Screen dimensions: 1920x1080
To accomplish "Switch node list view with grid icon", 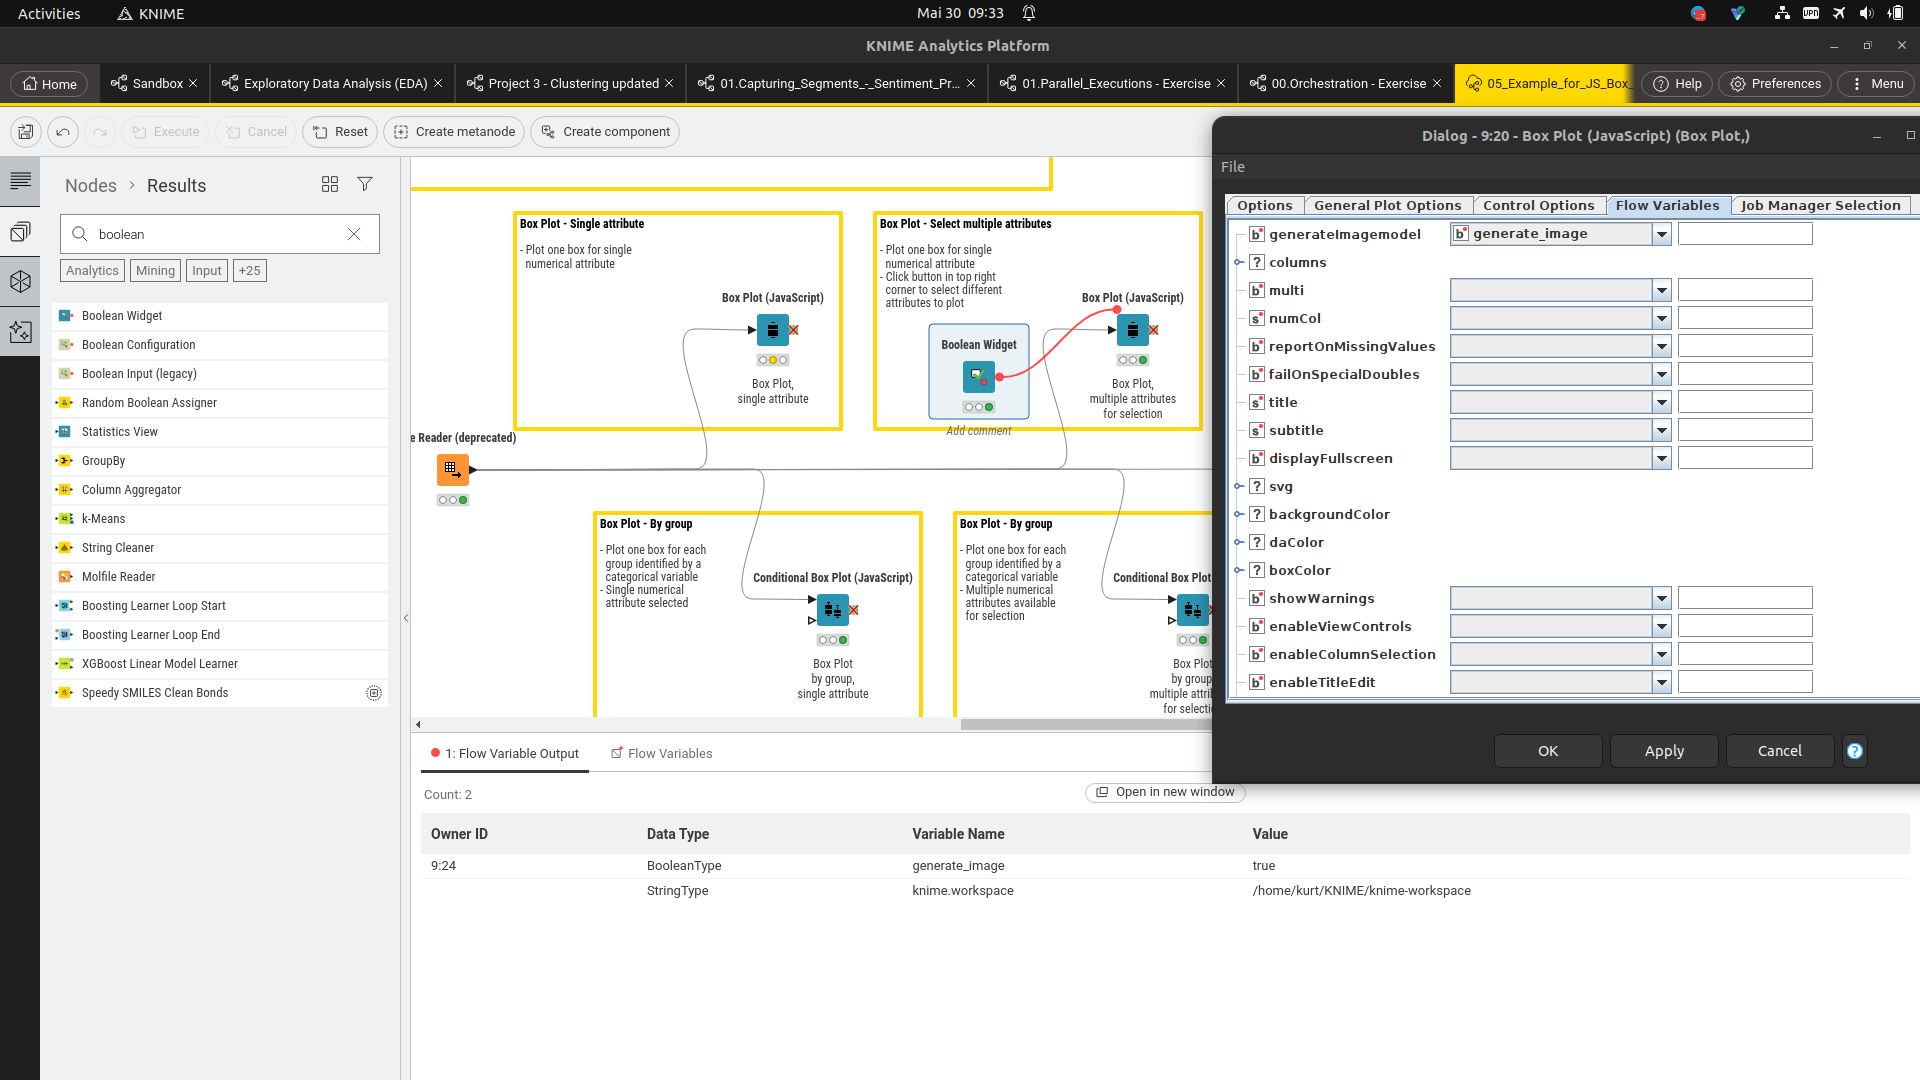I will (330, 184).
